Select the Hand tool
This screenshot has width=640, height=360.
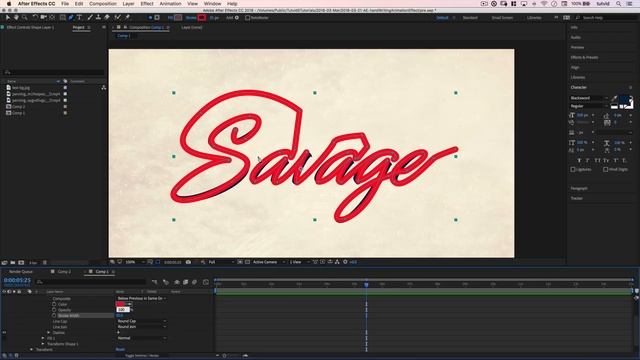pyautogui.click(x=16, y=18)
